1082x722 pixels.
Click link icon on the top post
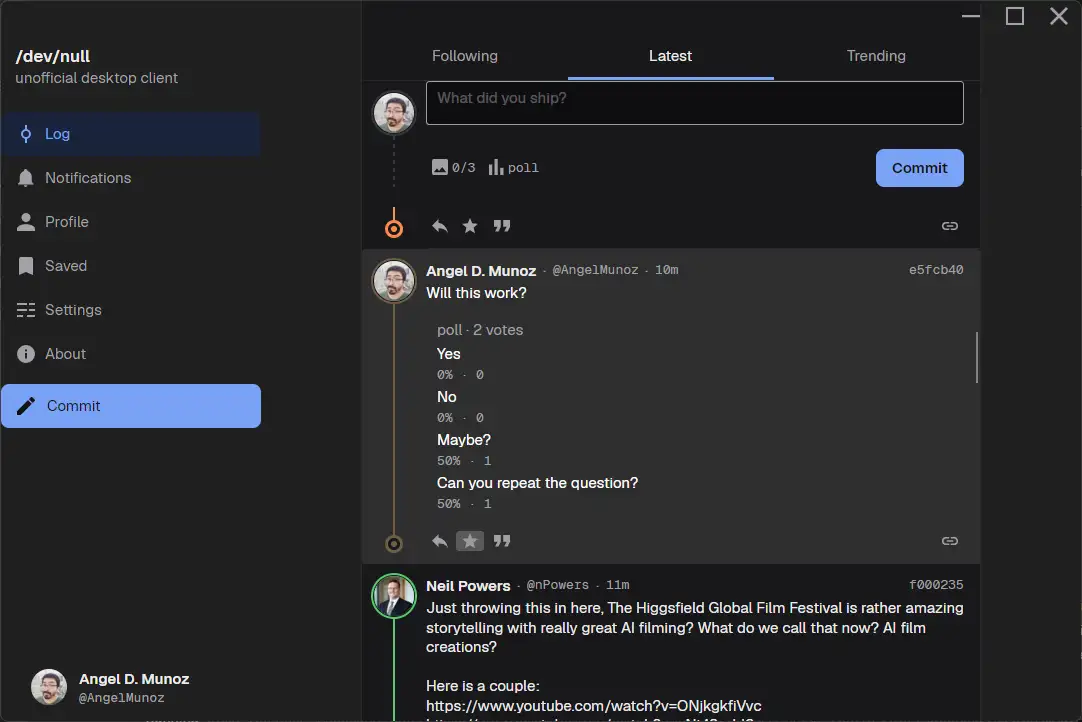(x=950, y=226)
